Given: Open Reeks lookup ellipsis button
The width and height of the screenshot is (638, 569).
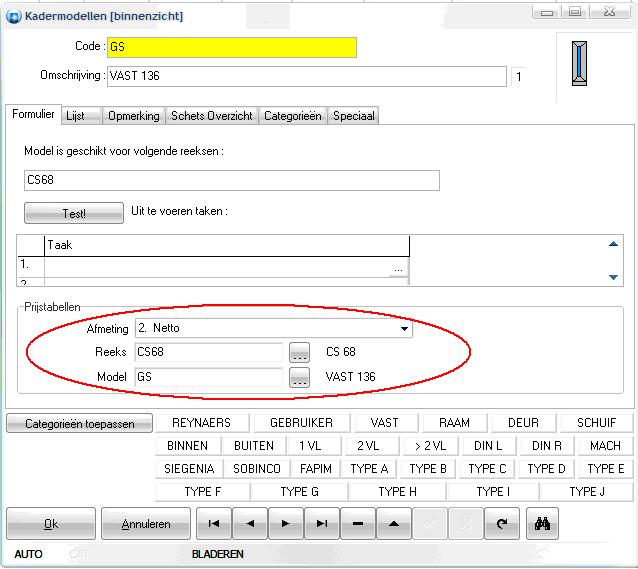Looking at the screenshot, I should [x=299, y=352].
